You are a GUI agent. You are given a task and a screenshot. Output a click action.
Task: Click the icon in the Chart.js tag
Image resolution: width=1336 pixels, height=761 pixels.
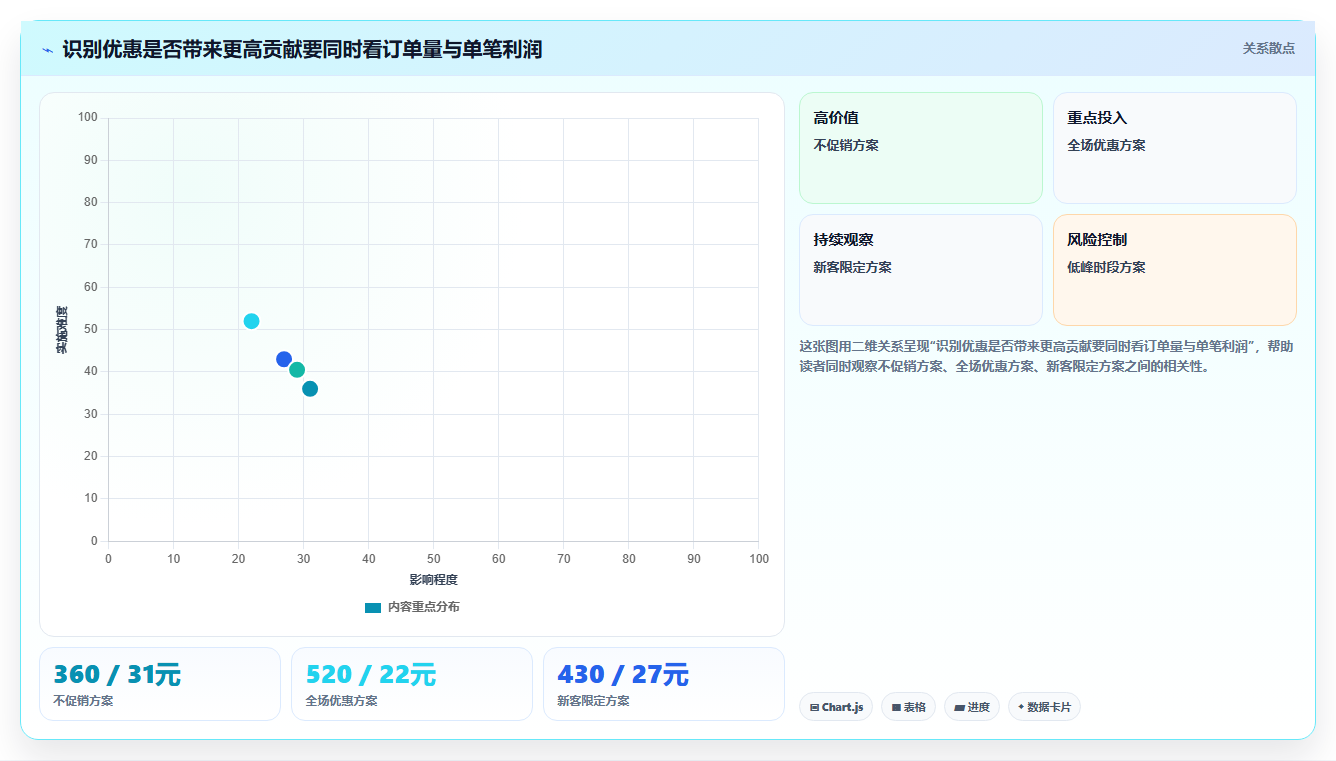(x=815, y=708)
